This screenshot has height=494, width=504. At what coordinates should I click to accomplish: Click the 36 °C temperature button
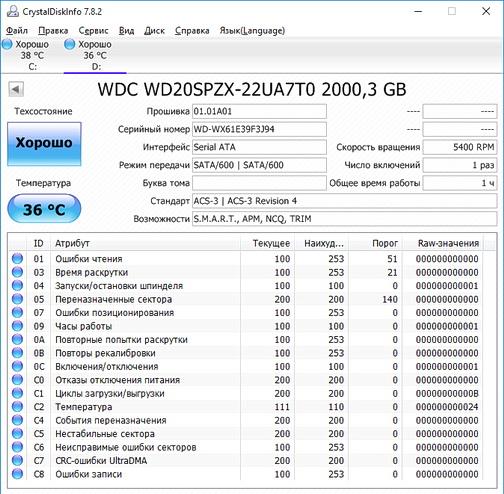point(44,209)
